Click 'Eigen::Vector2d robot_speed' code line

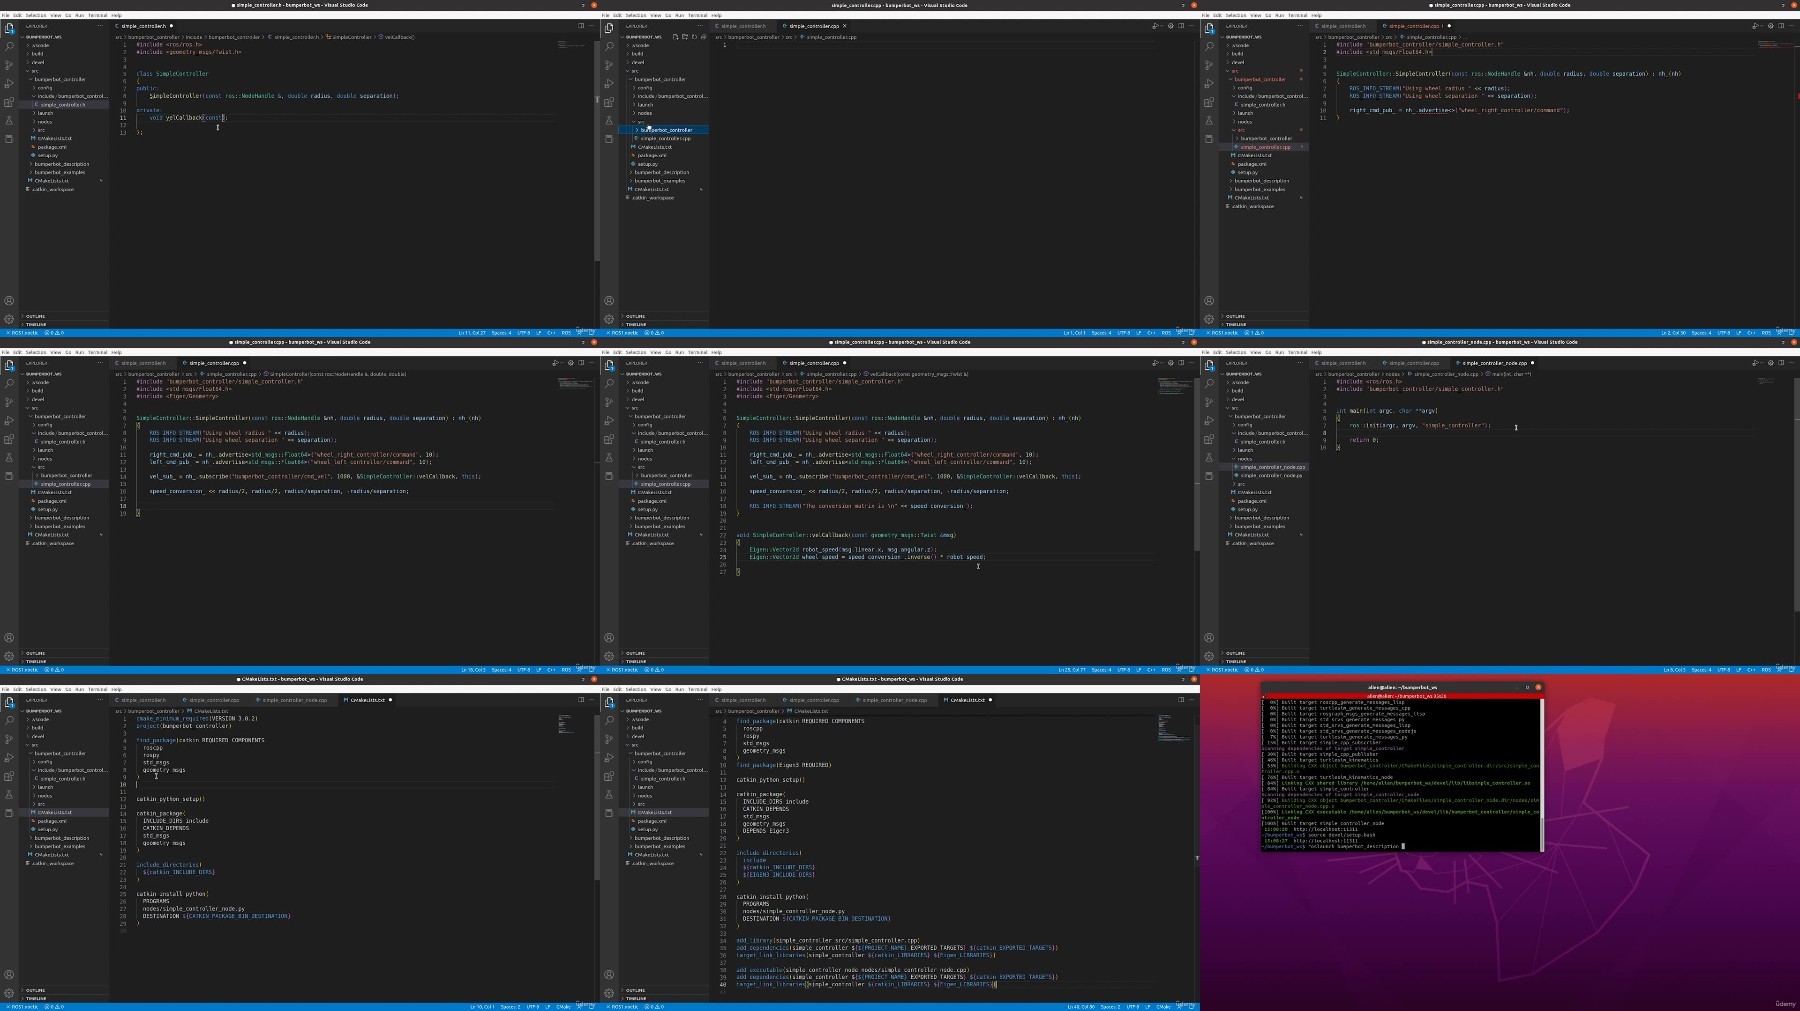[x=843, y=550]
